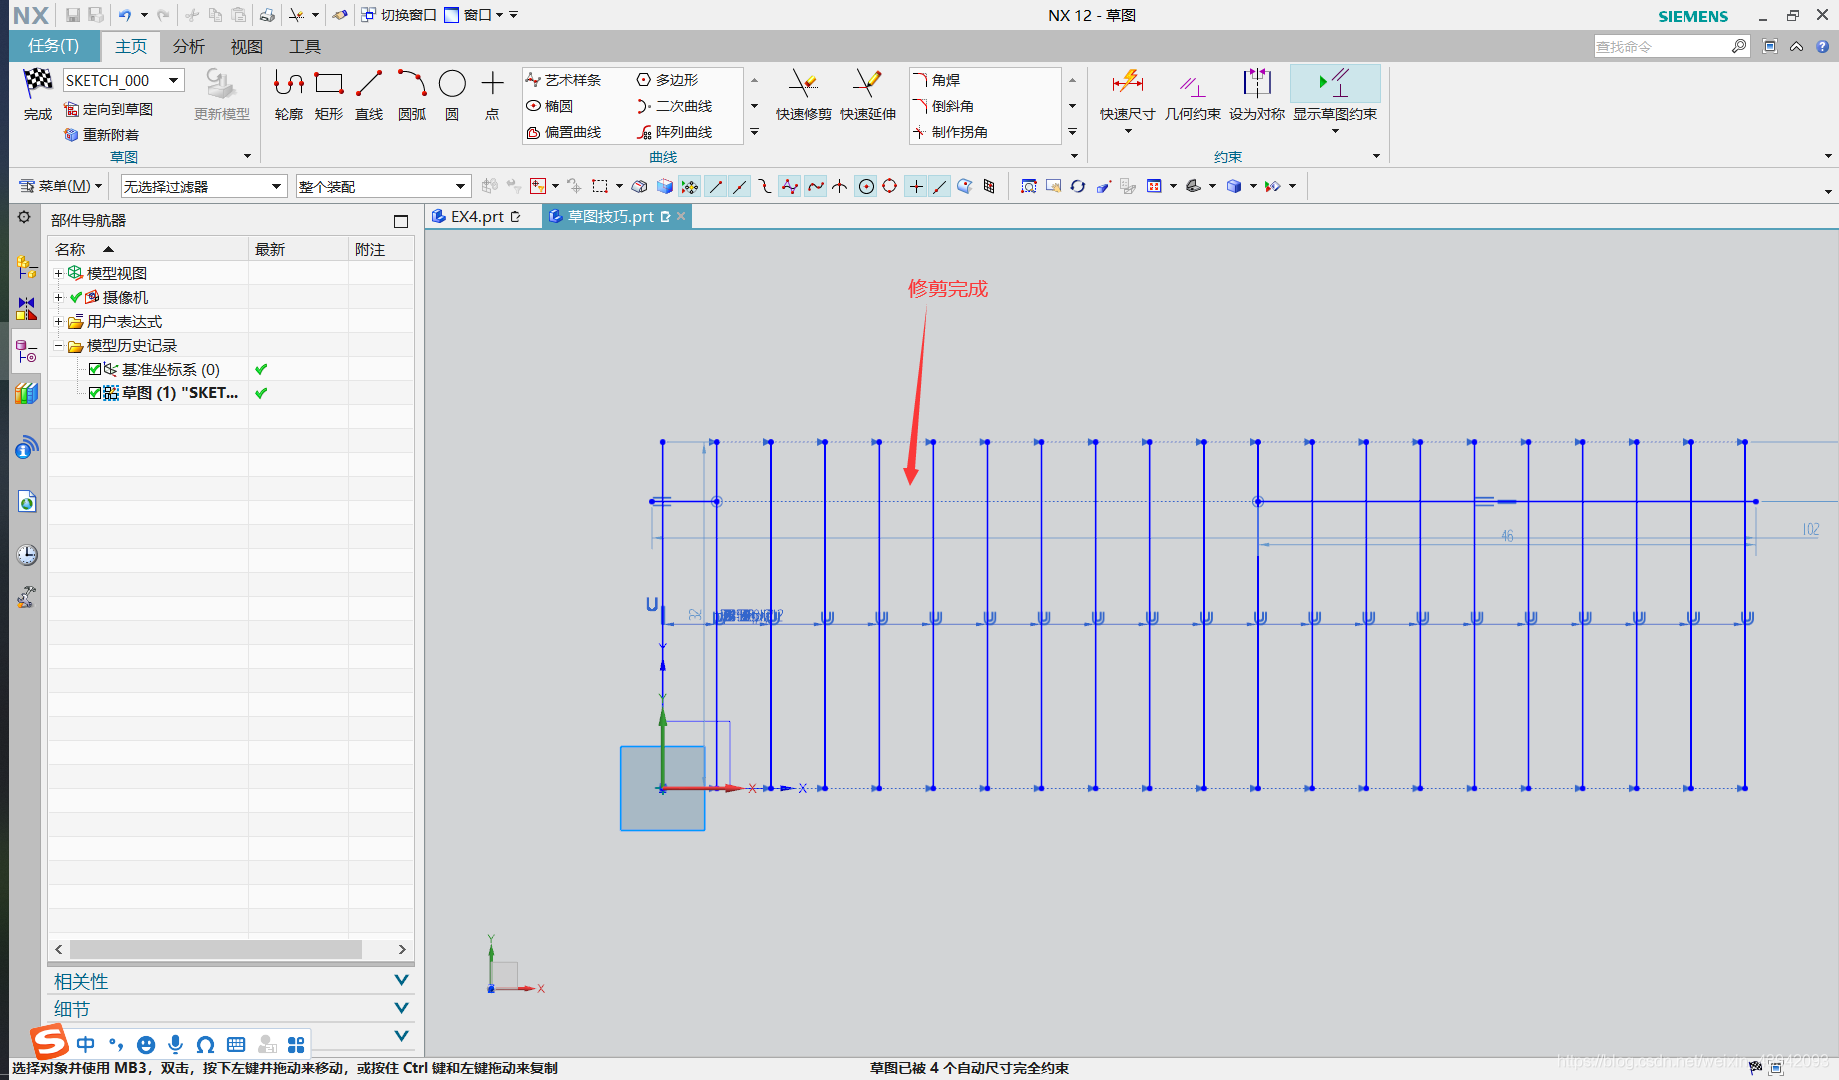Choose the Conic (二次曲线) tool
This screenshot has width=1839, height=1080.
(x=675, y=106)
